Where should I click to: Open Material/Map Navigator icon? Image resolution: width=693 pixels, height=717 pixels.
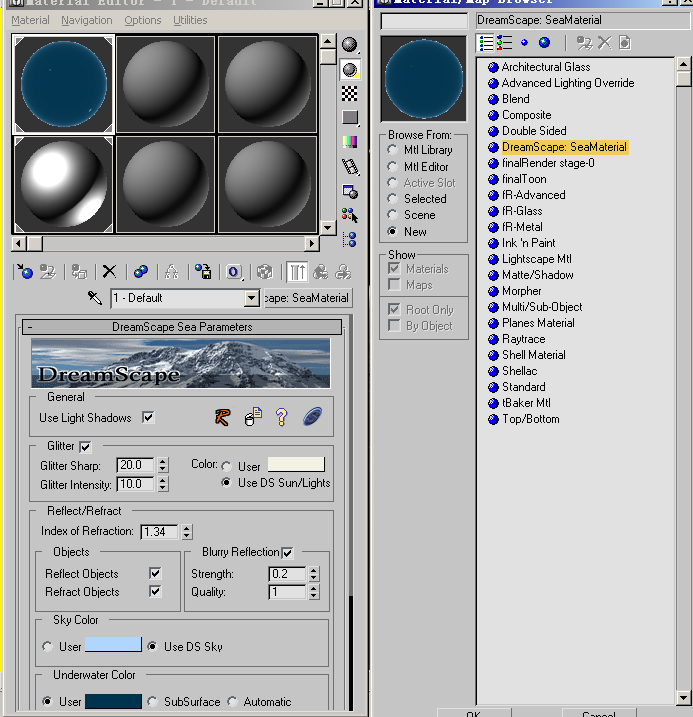(x=350, y=239)
